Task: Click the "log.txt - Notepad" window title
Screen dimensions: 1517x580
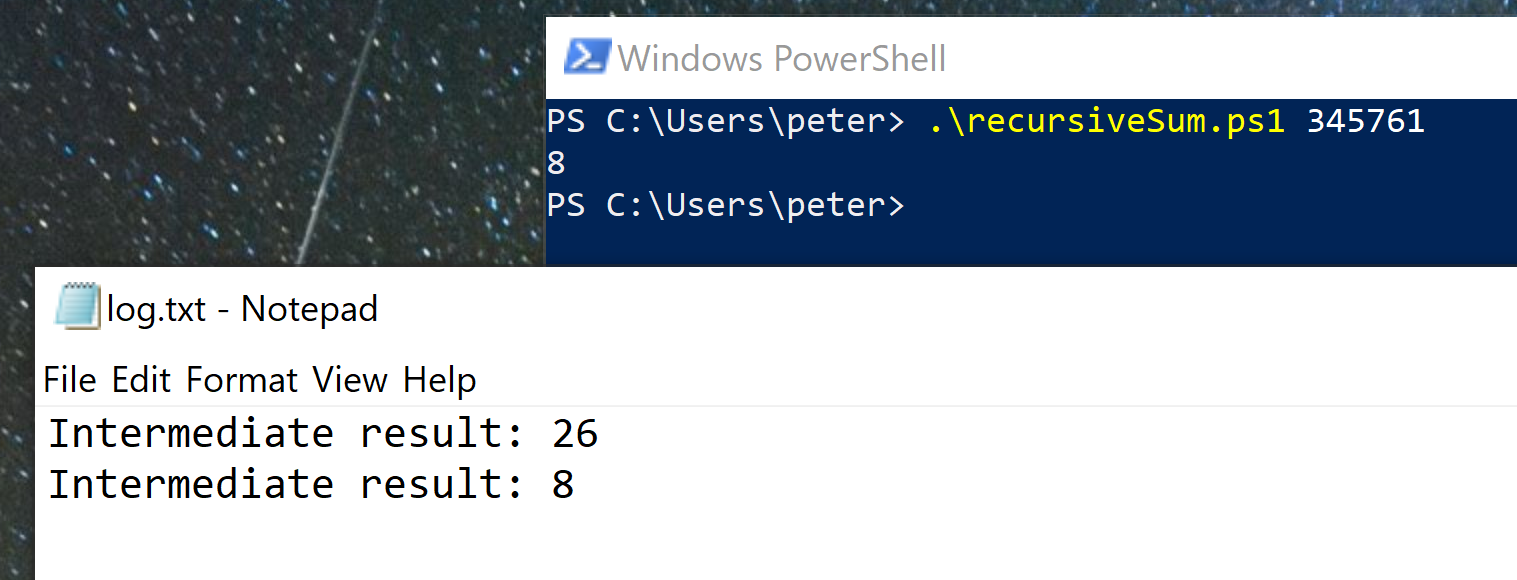Action: [242, 308]
